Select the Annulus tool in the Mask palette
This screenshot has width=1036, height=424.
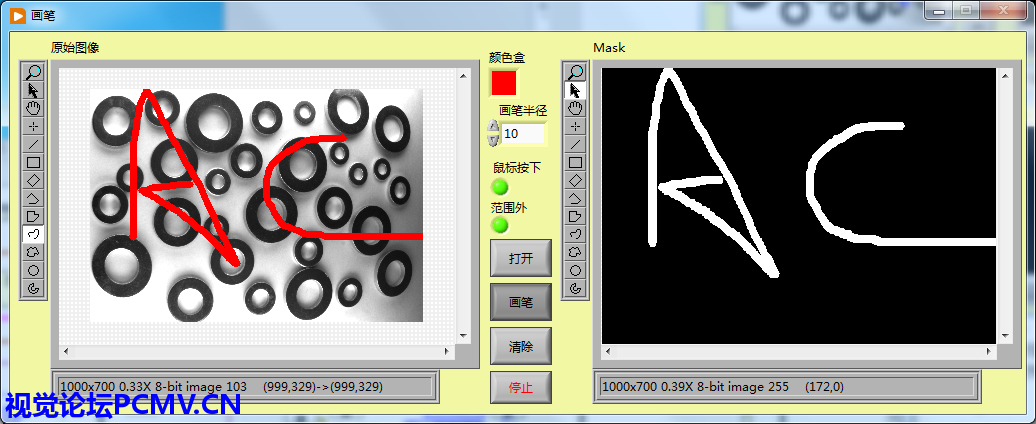point(575,288)
